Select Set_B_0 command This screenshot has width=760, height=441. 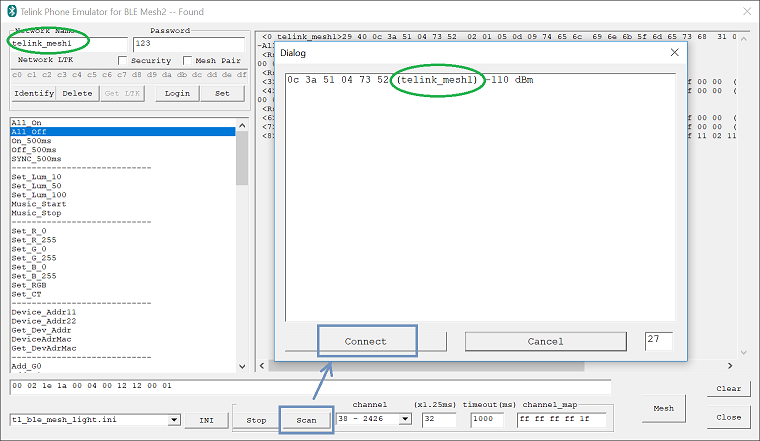click(123, 267)
